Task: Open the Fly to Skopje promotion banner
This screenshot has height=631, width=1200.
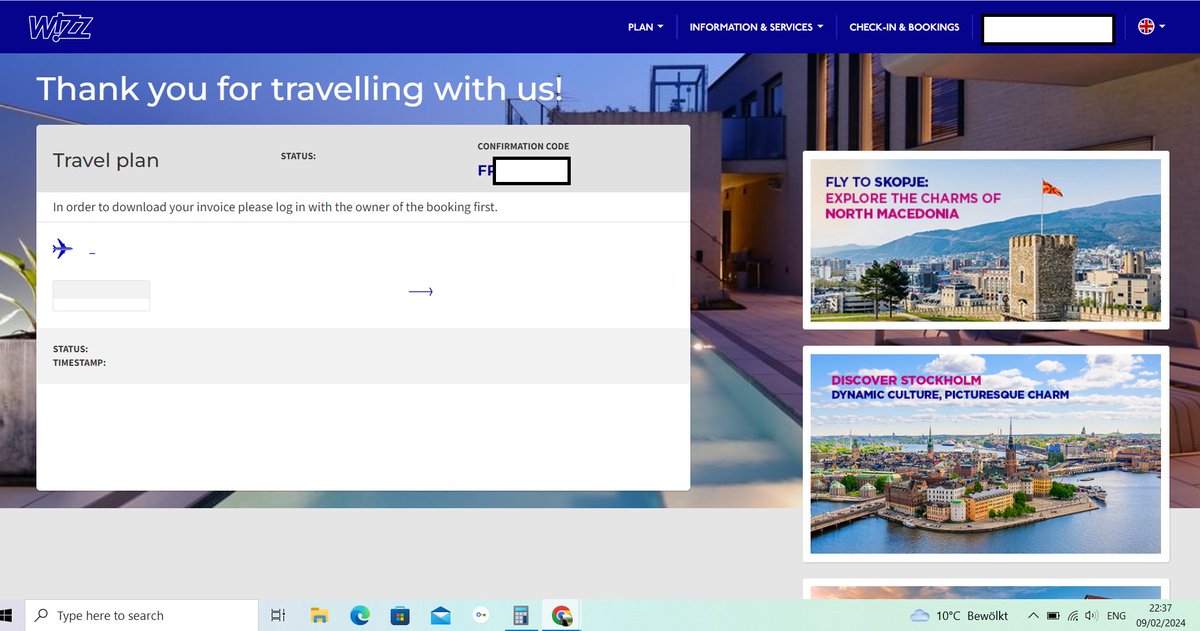Action: point(985,240)
